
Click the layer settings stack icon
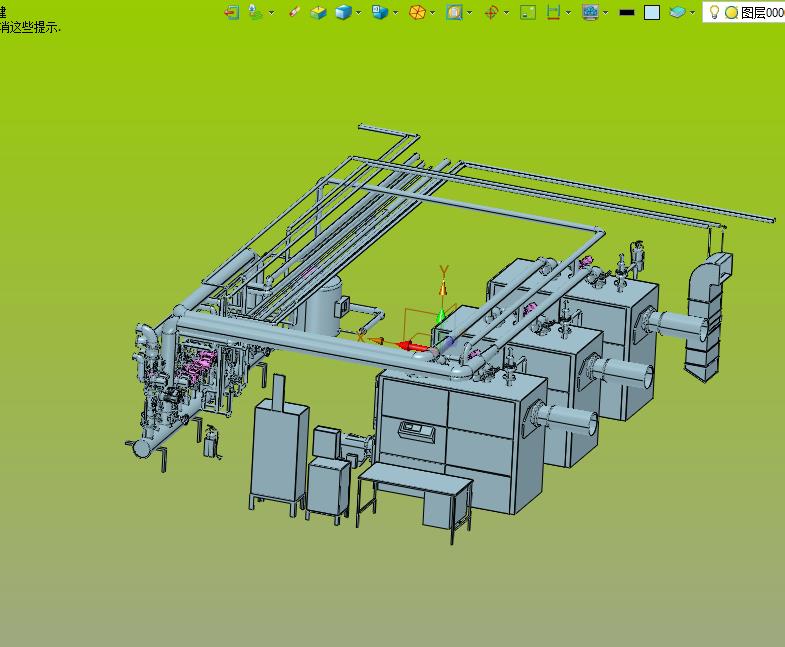pos(255,12)
